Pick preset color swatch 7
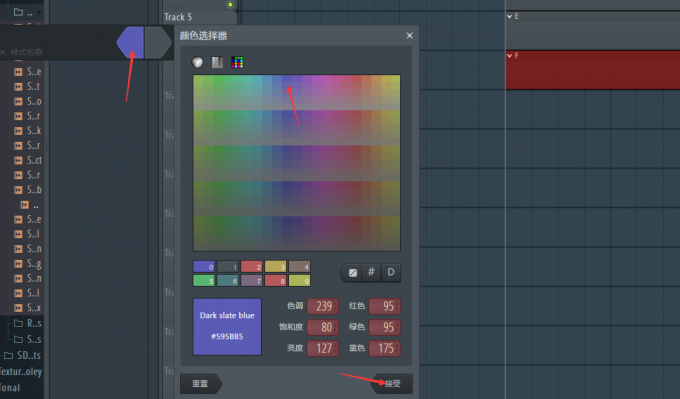The height and width of the screenshot is (399, 680). click(x=252, y=281)
